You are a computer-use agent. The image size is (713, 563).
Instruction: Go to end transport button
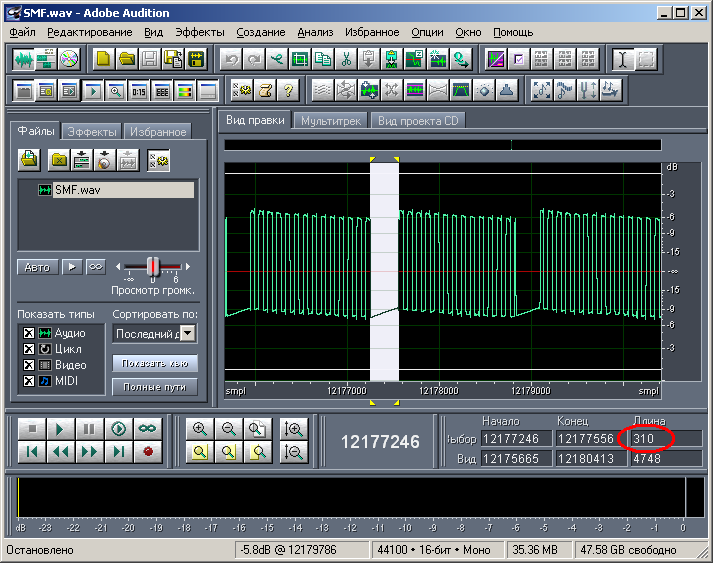118,452
